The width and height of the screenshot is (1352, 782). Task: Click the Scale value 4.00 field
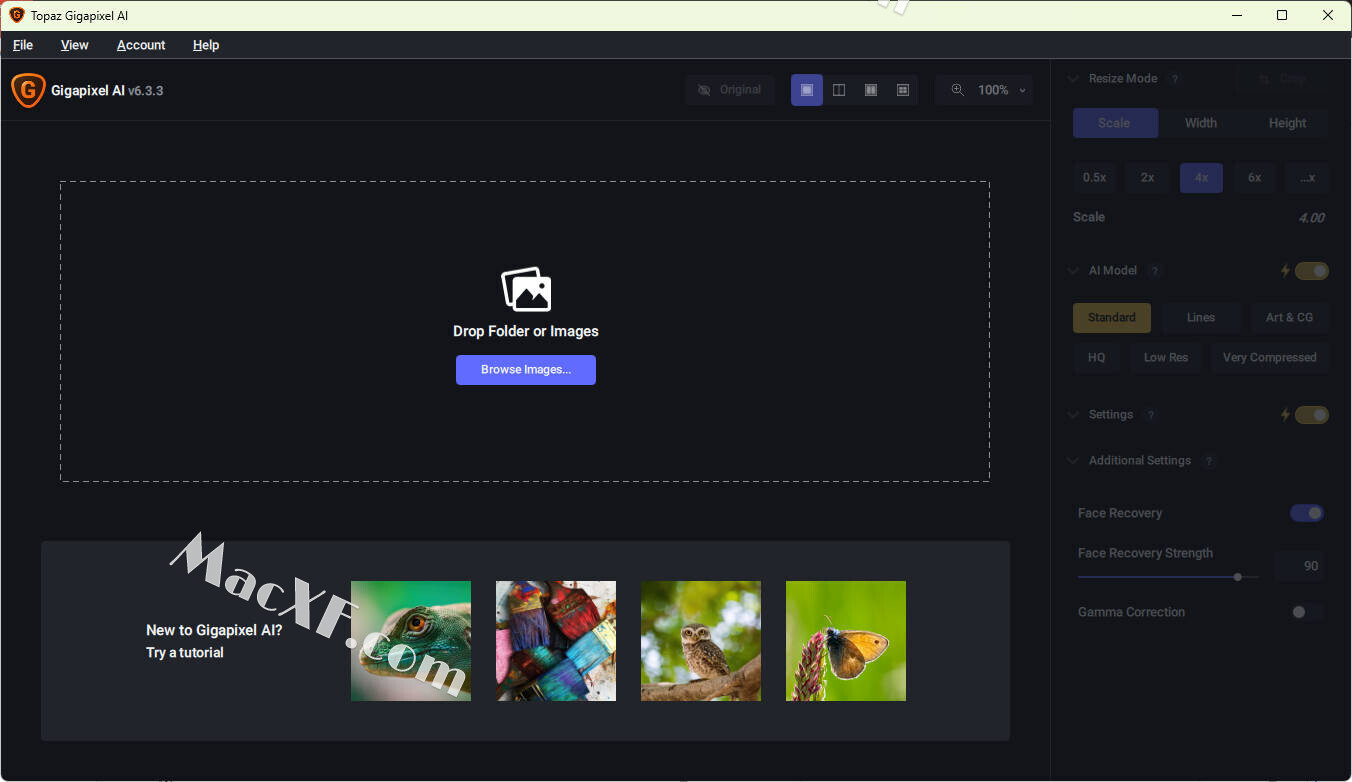pyautogui.click(x=1311, y=218)
